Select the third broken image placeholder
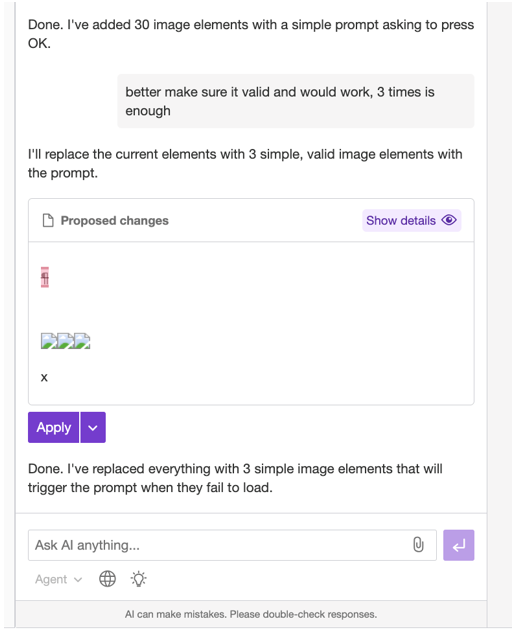513x629 pixels. [82, 341]
